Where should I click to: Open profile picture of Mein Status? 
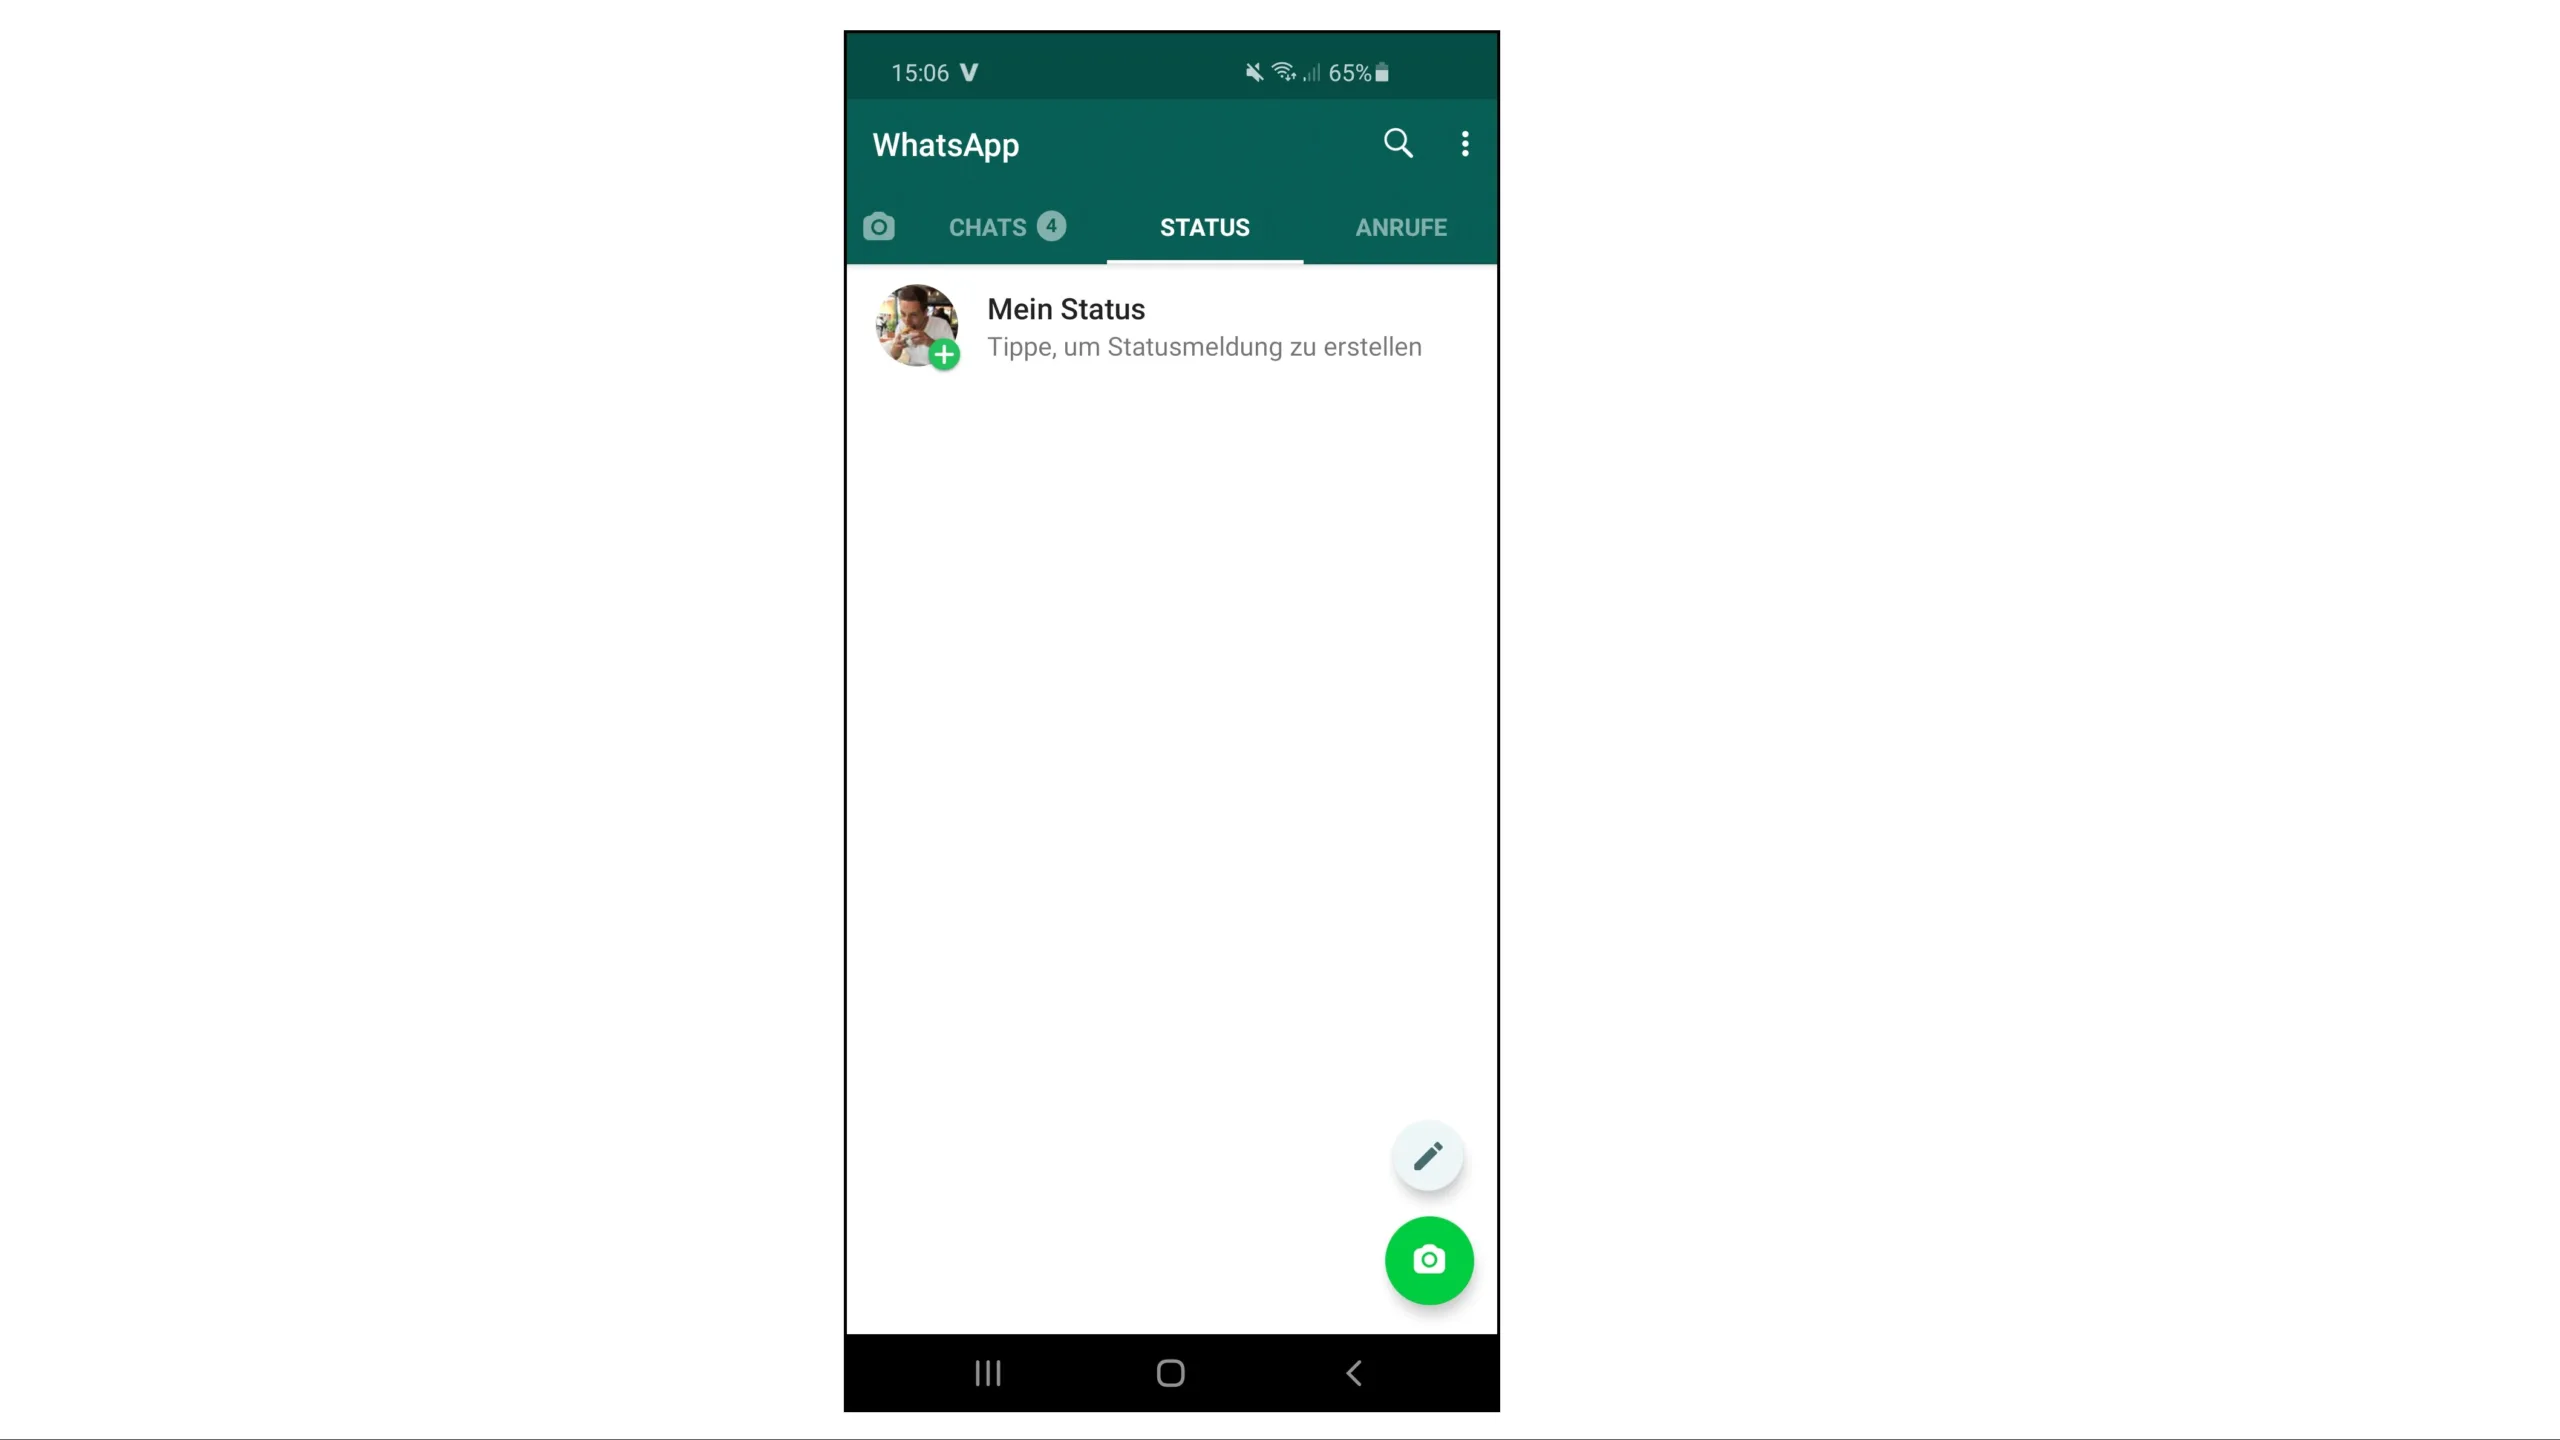pos(914,325)
